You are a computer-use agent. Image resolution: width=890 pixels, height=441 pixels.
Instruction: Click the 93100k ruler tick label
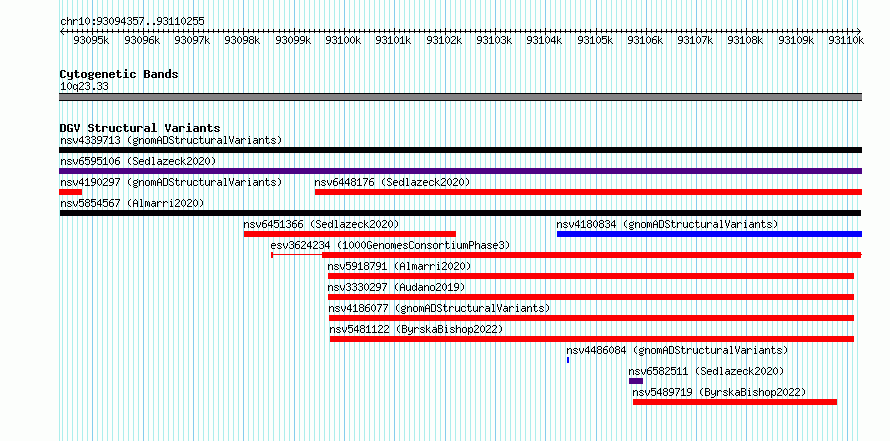344,41
